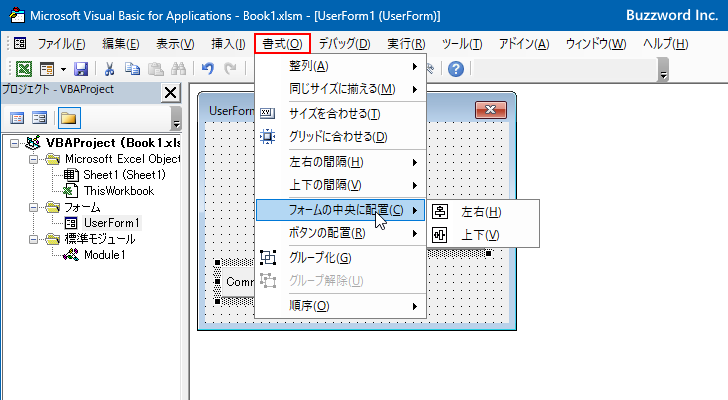The image size is (728, 400).
Task: Click the group icon beside グループ化(G)
Action: (268, 257)
